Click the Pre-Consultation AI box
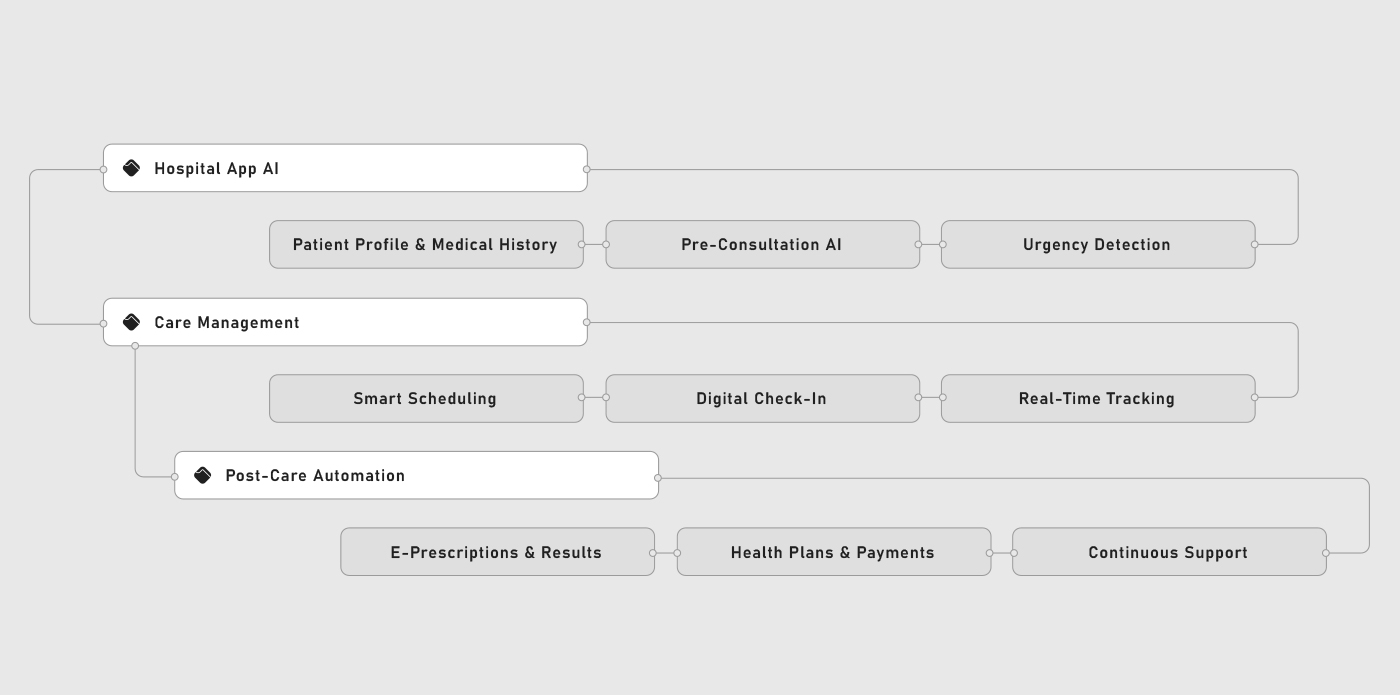Viewport: 1400px width, 695px height. 762,245
